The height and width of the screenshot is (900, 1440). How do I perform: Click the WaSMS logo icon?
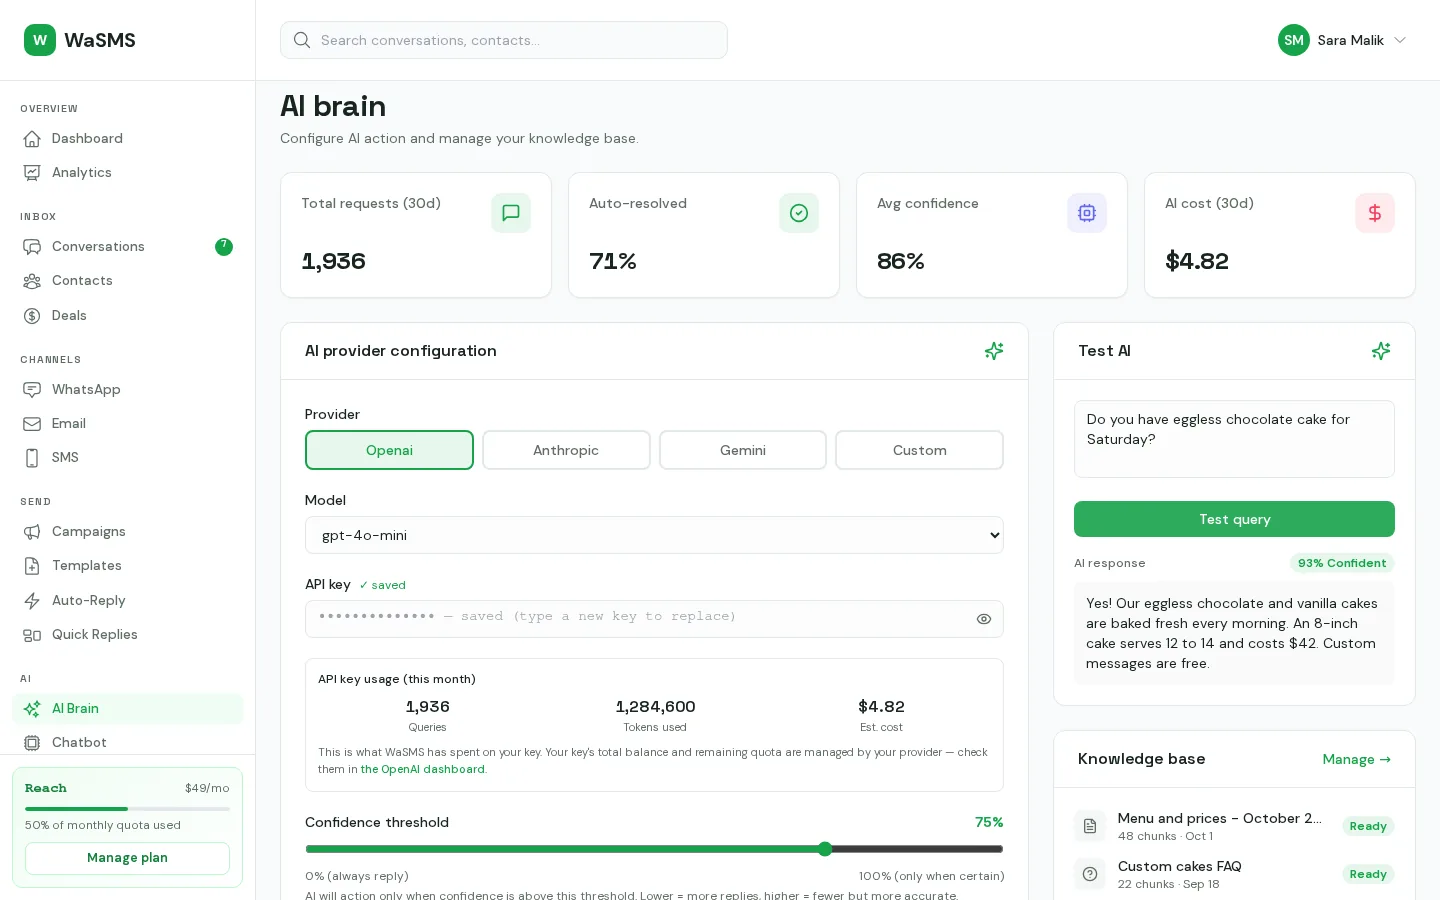(40, 40)
